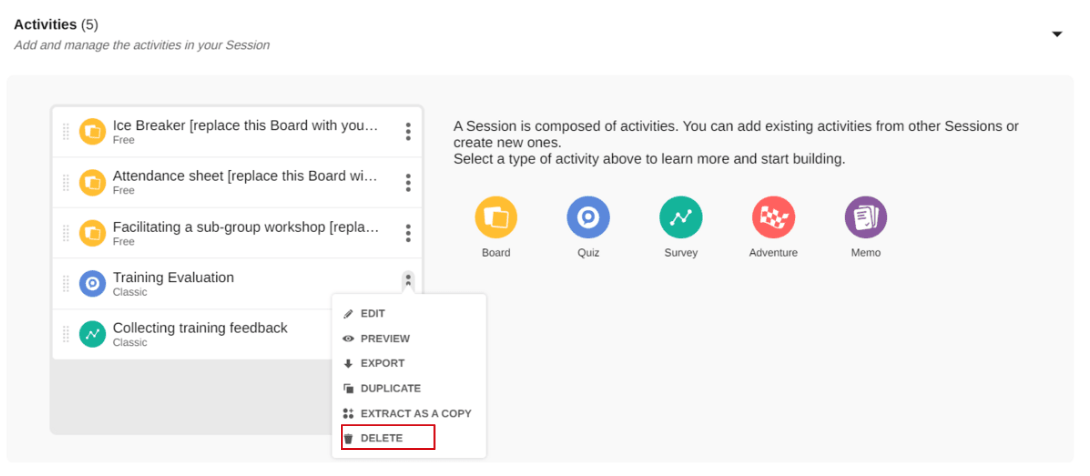
Task: Click the Collecting training feedback survey icon
Action: 92,334
